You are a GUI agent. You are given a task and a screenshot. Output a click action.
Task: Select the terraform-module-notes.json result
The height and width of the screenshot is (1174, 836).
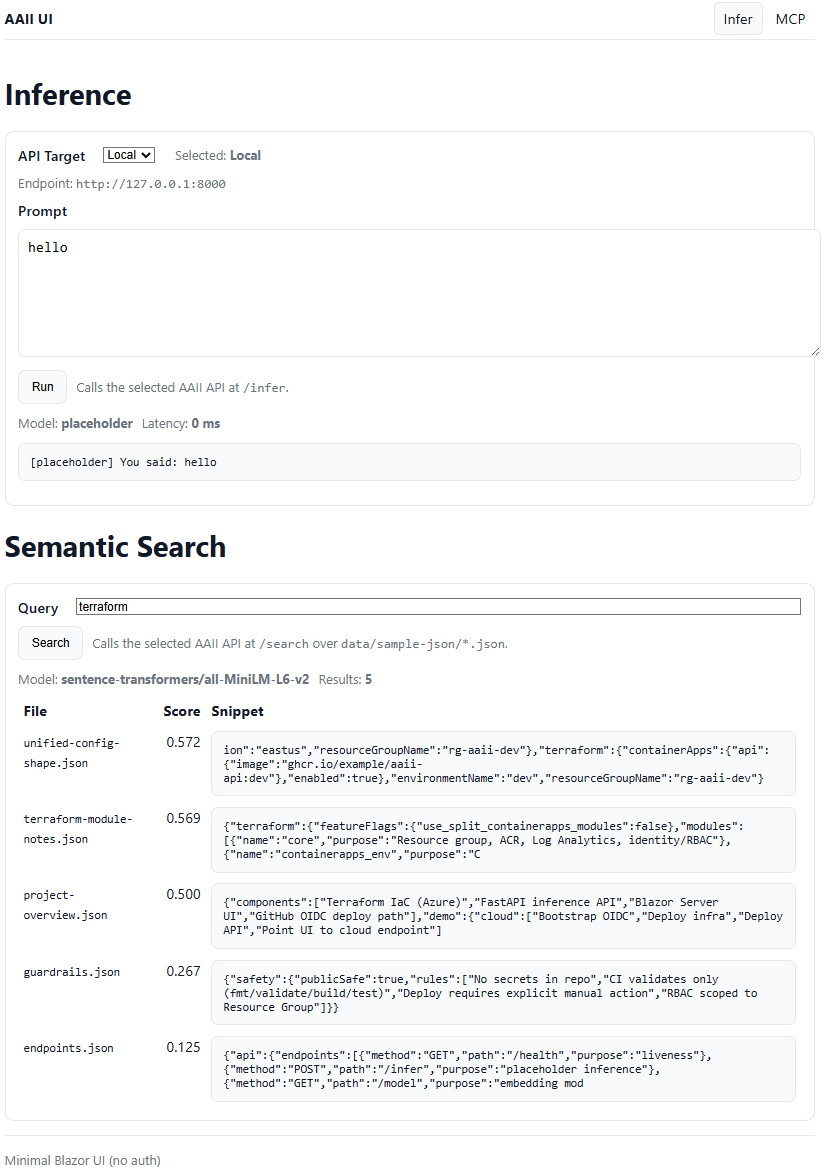(x=77, y=828)
